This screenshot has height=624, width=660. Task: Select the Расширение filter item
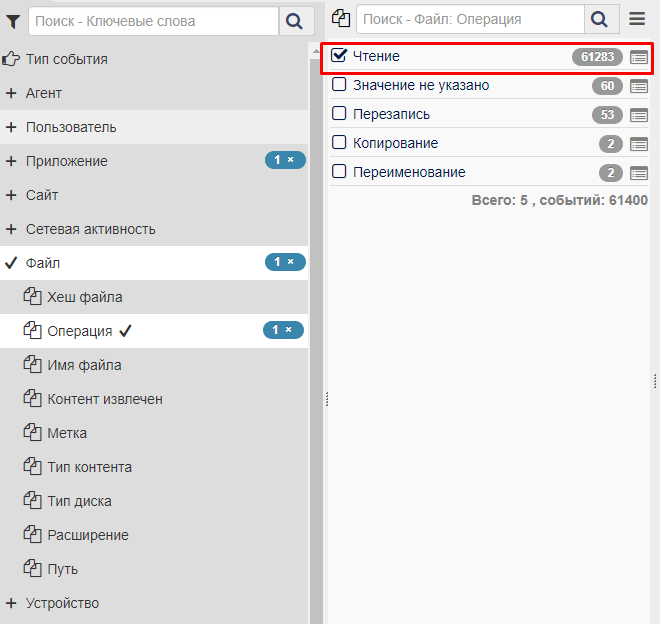coord(88,535)
